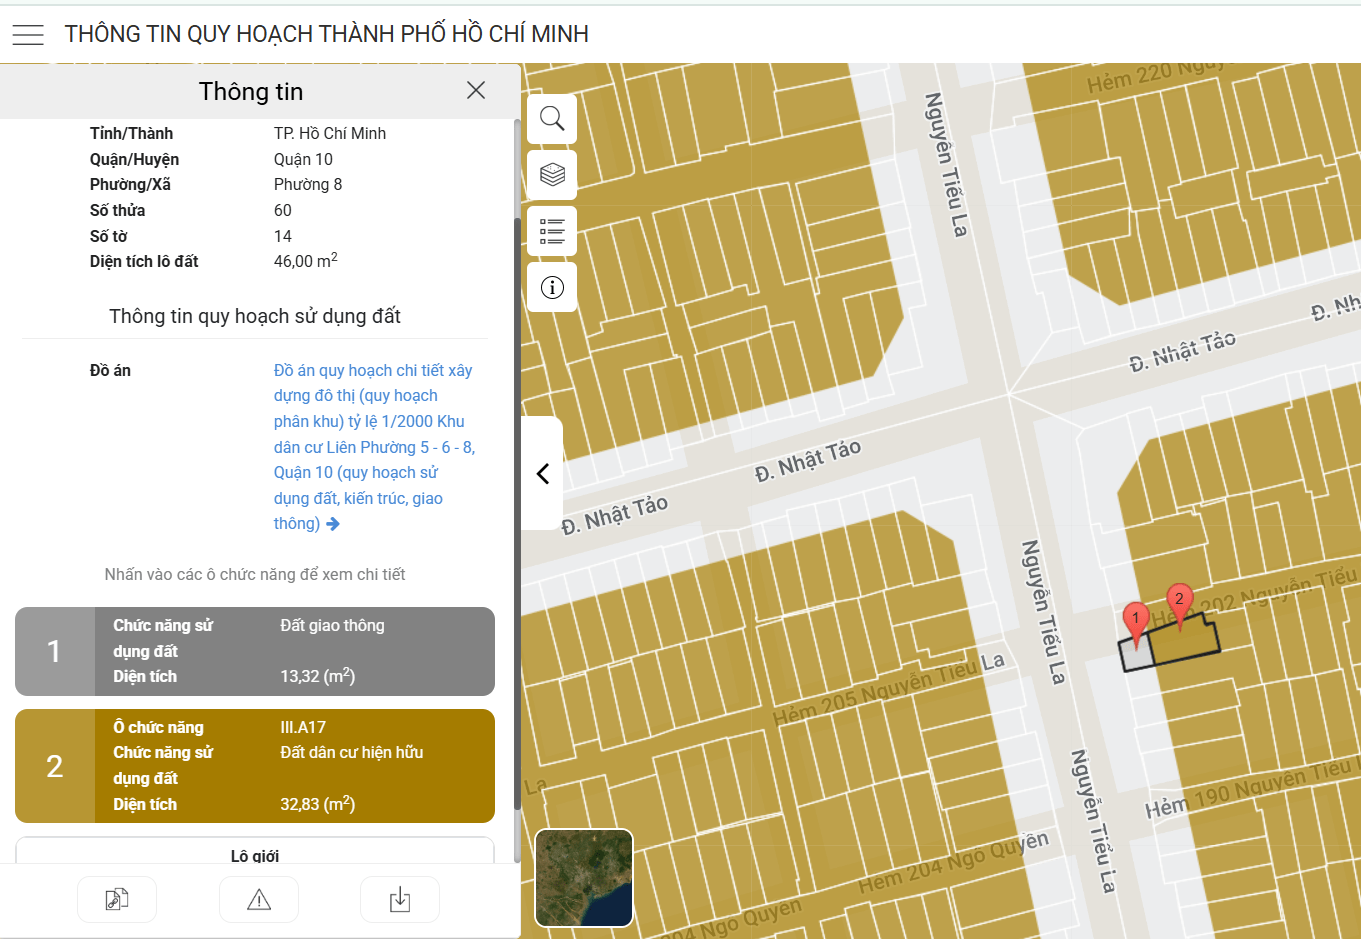The width and height of the screenshot is (1361, 939).
Task: Click the warning triangle report button
Action: (x=259, y=899)
